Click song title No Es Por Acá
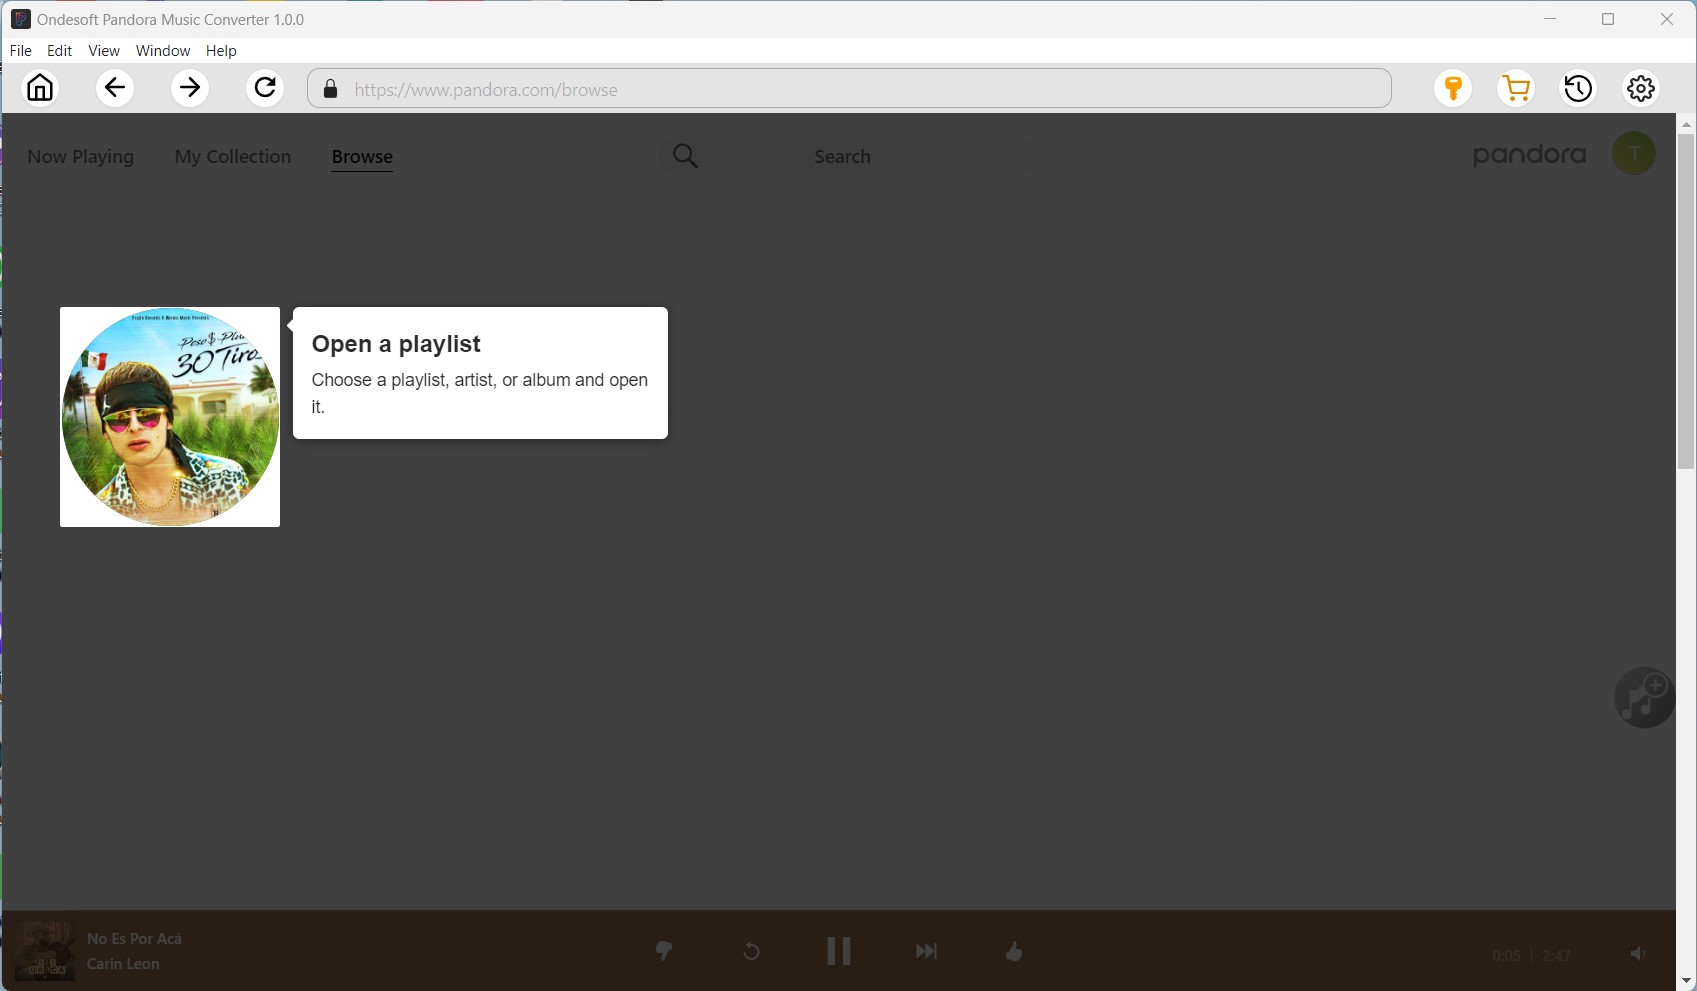 [x=134, y=938]
